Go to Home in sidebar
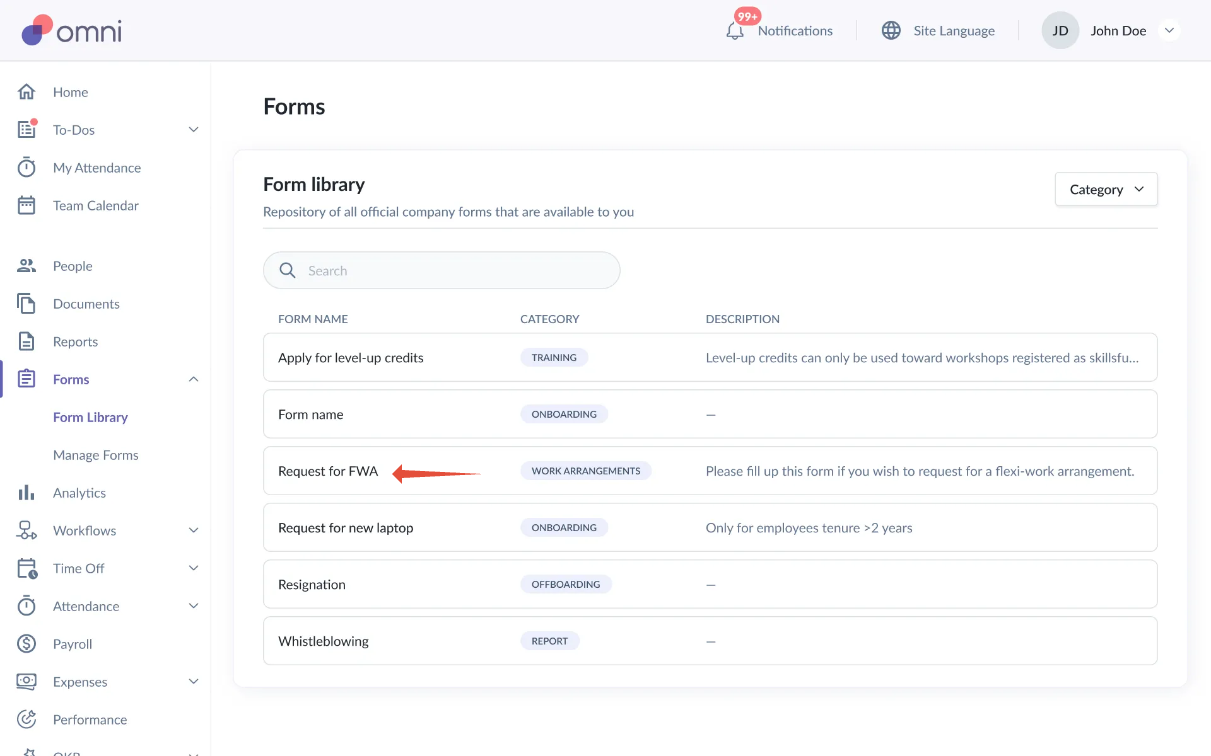 pyautogui.click(x=70, y=92)
